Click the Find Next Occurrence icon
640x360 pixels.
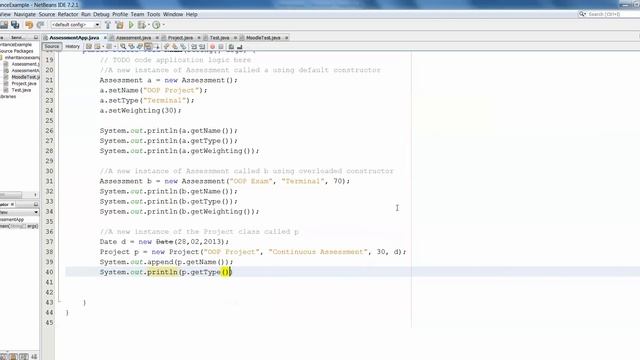click(x=140, y=47)
